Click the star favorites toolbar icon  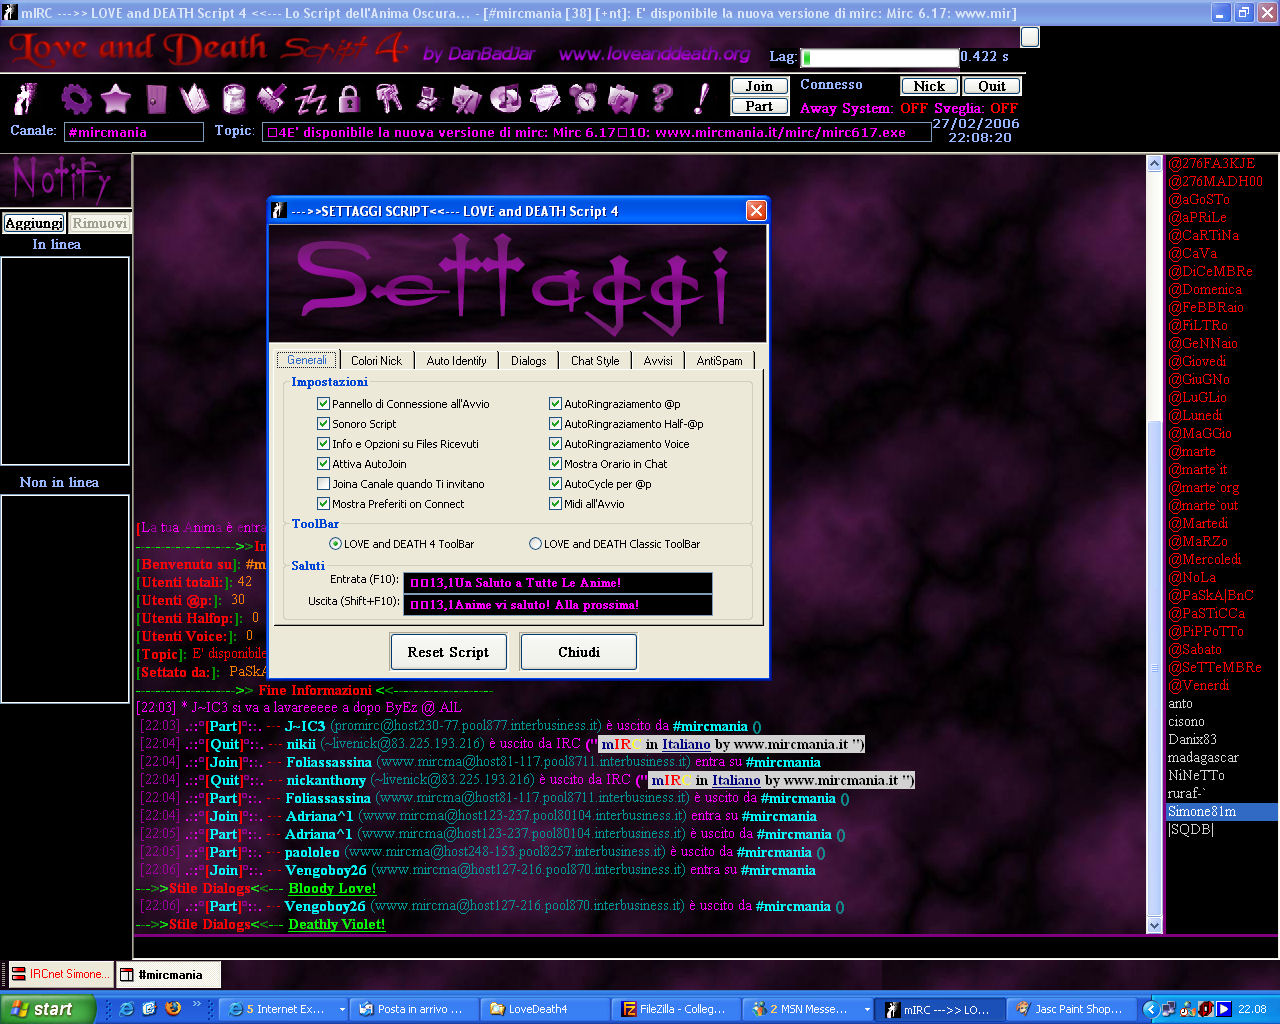pyautogui.click(x=116, y=99)
